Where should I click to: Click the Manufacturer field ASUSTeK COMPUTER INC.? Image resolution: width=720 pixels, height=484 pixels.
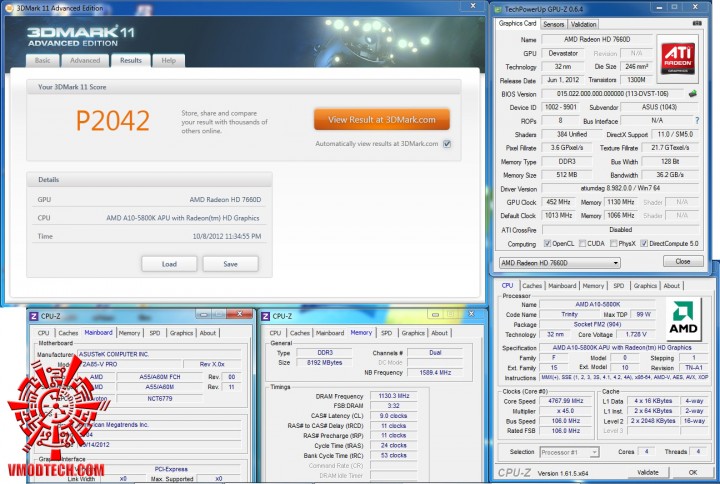pos(159,354)
